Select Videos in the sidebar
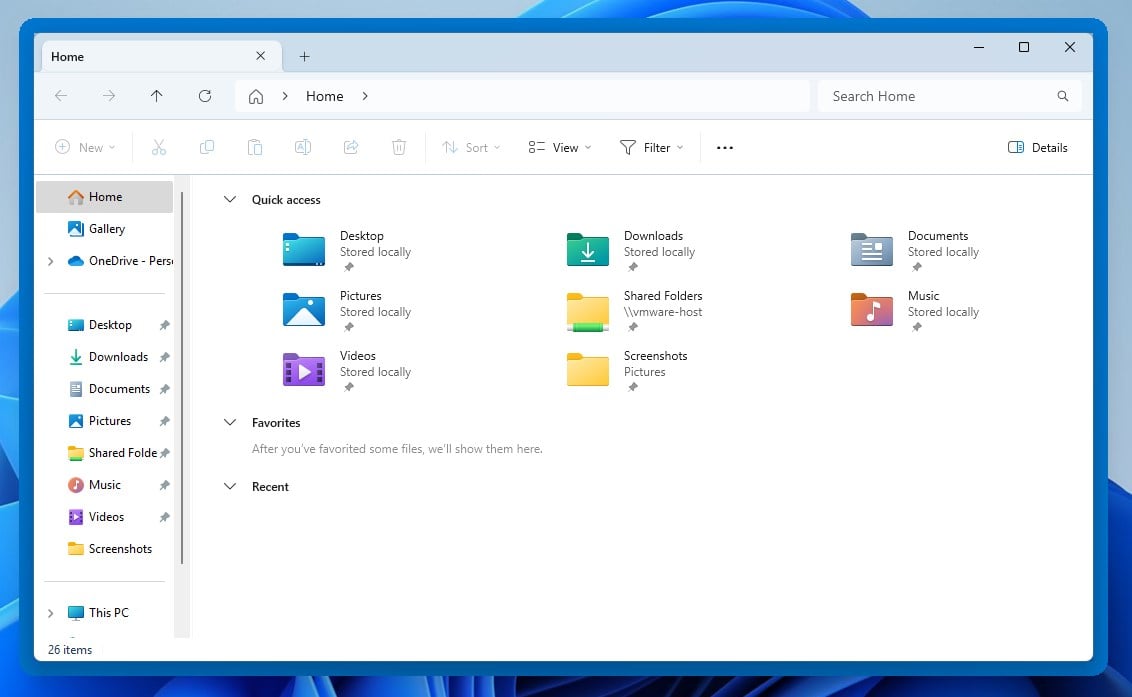This screenshot has height=697, width=1132. tap(105, 516)
